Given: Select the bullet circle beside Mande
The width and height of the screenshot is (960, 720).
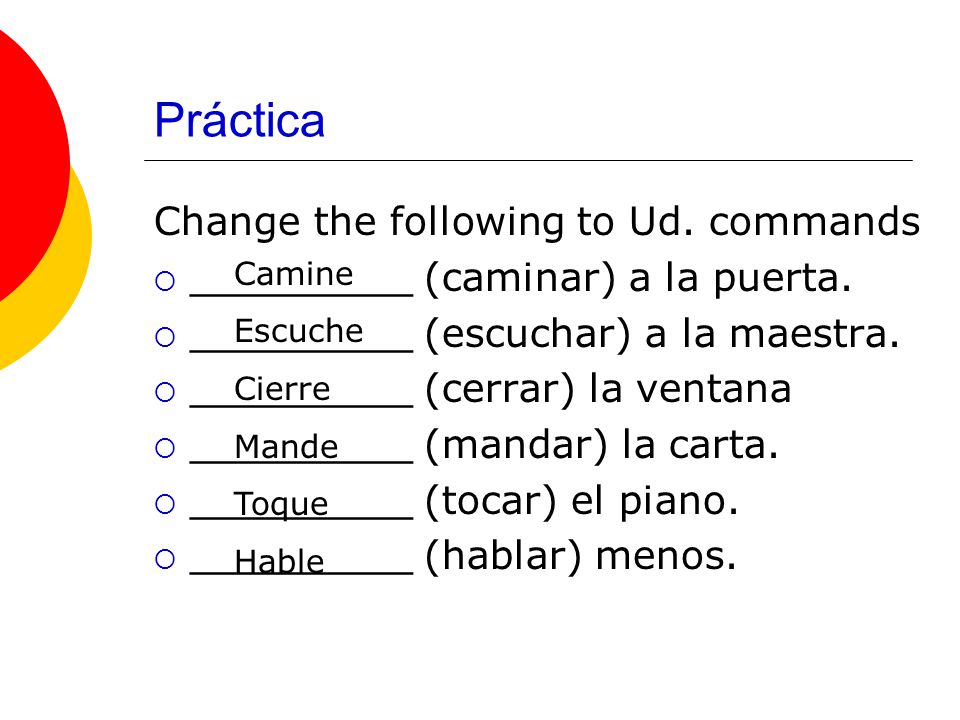Looking at the screenshot, I should click(x=165, y=448).
